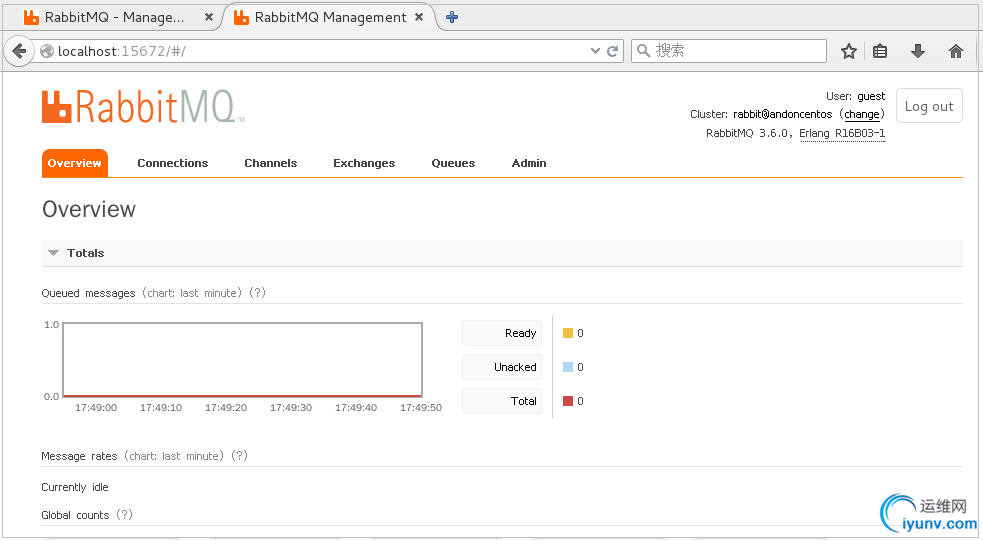Close the first RabbitMQ - Manage... tab
The image size is (983, 540).
pos(209,18)
